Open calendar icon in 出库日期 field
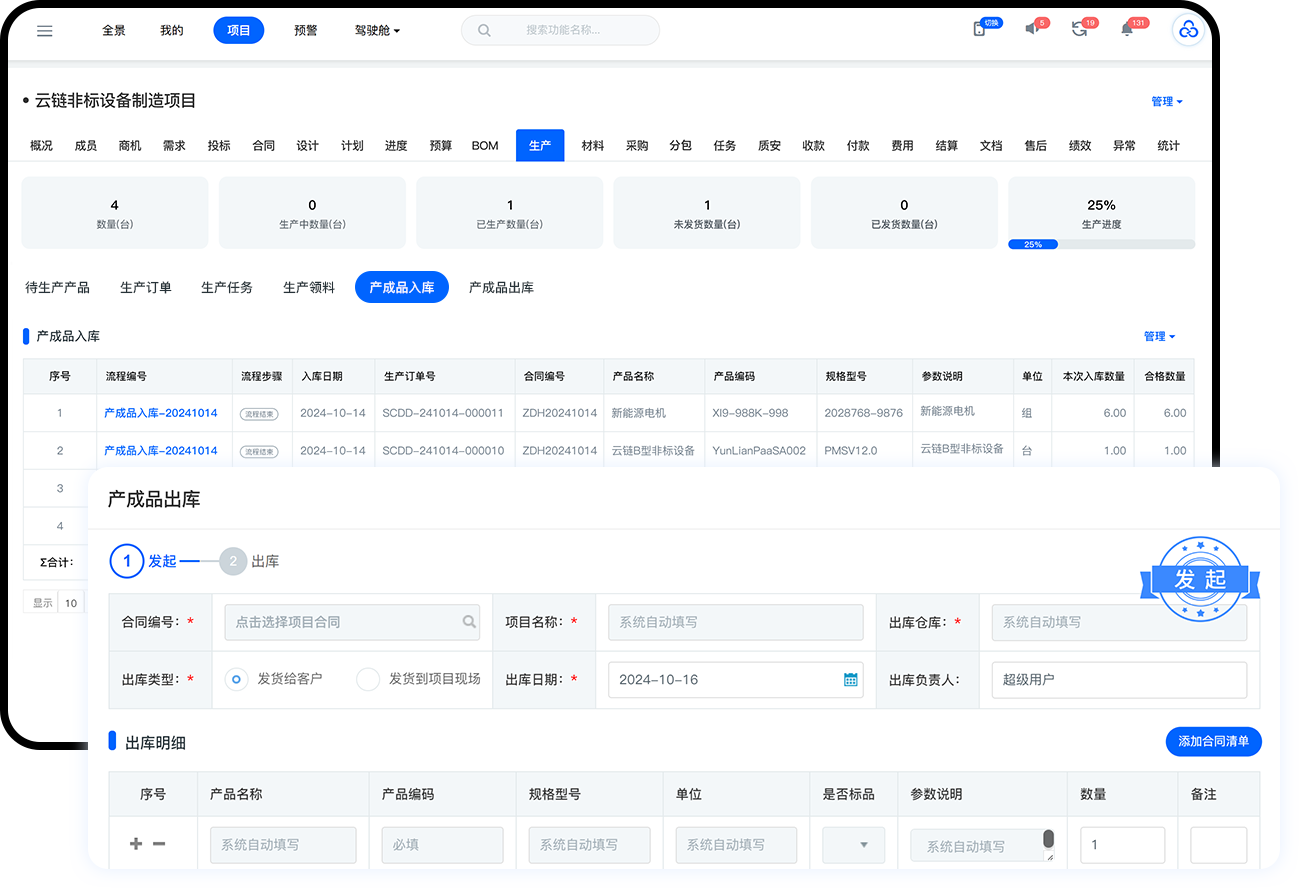Viewport: 1300px width, 889px height. pos(850,680)
